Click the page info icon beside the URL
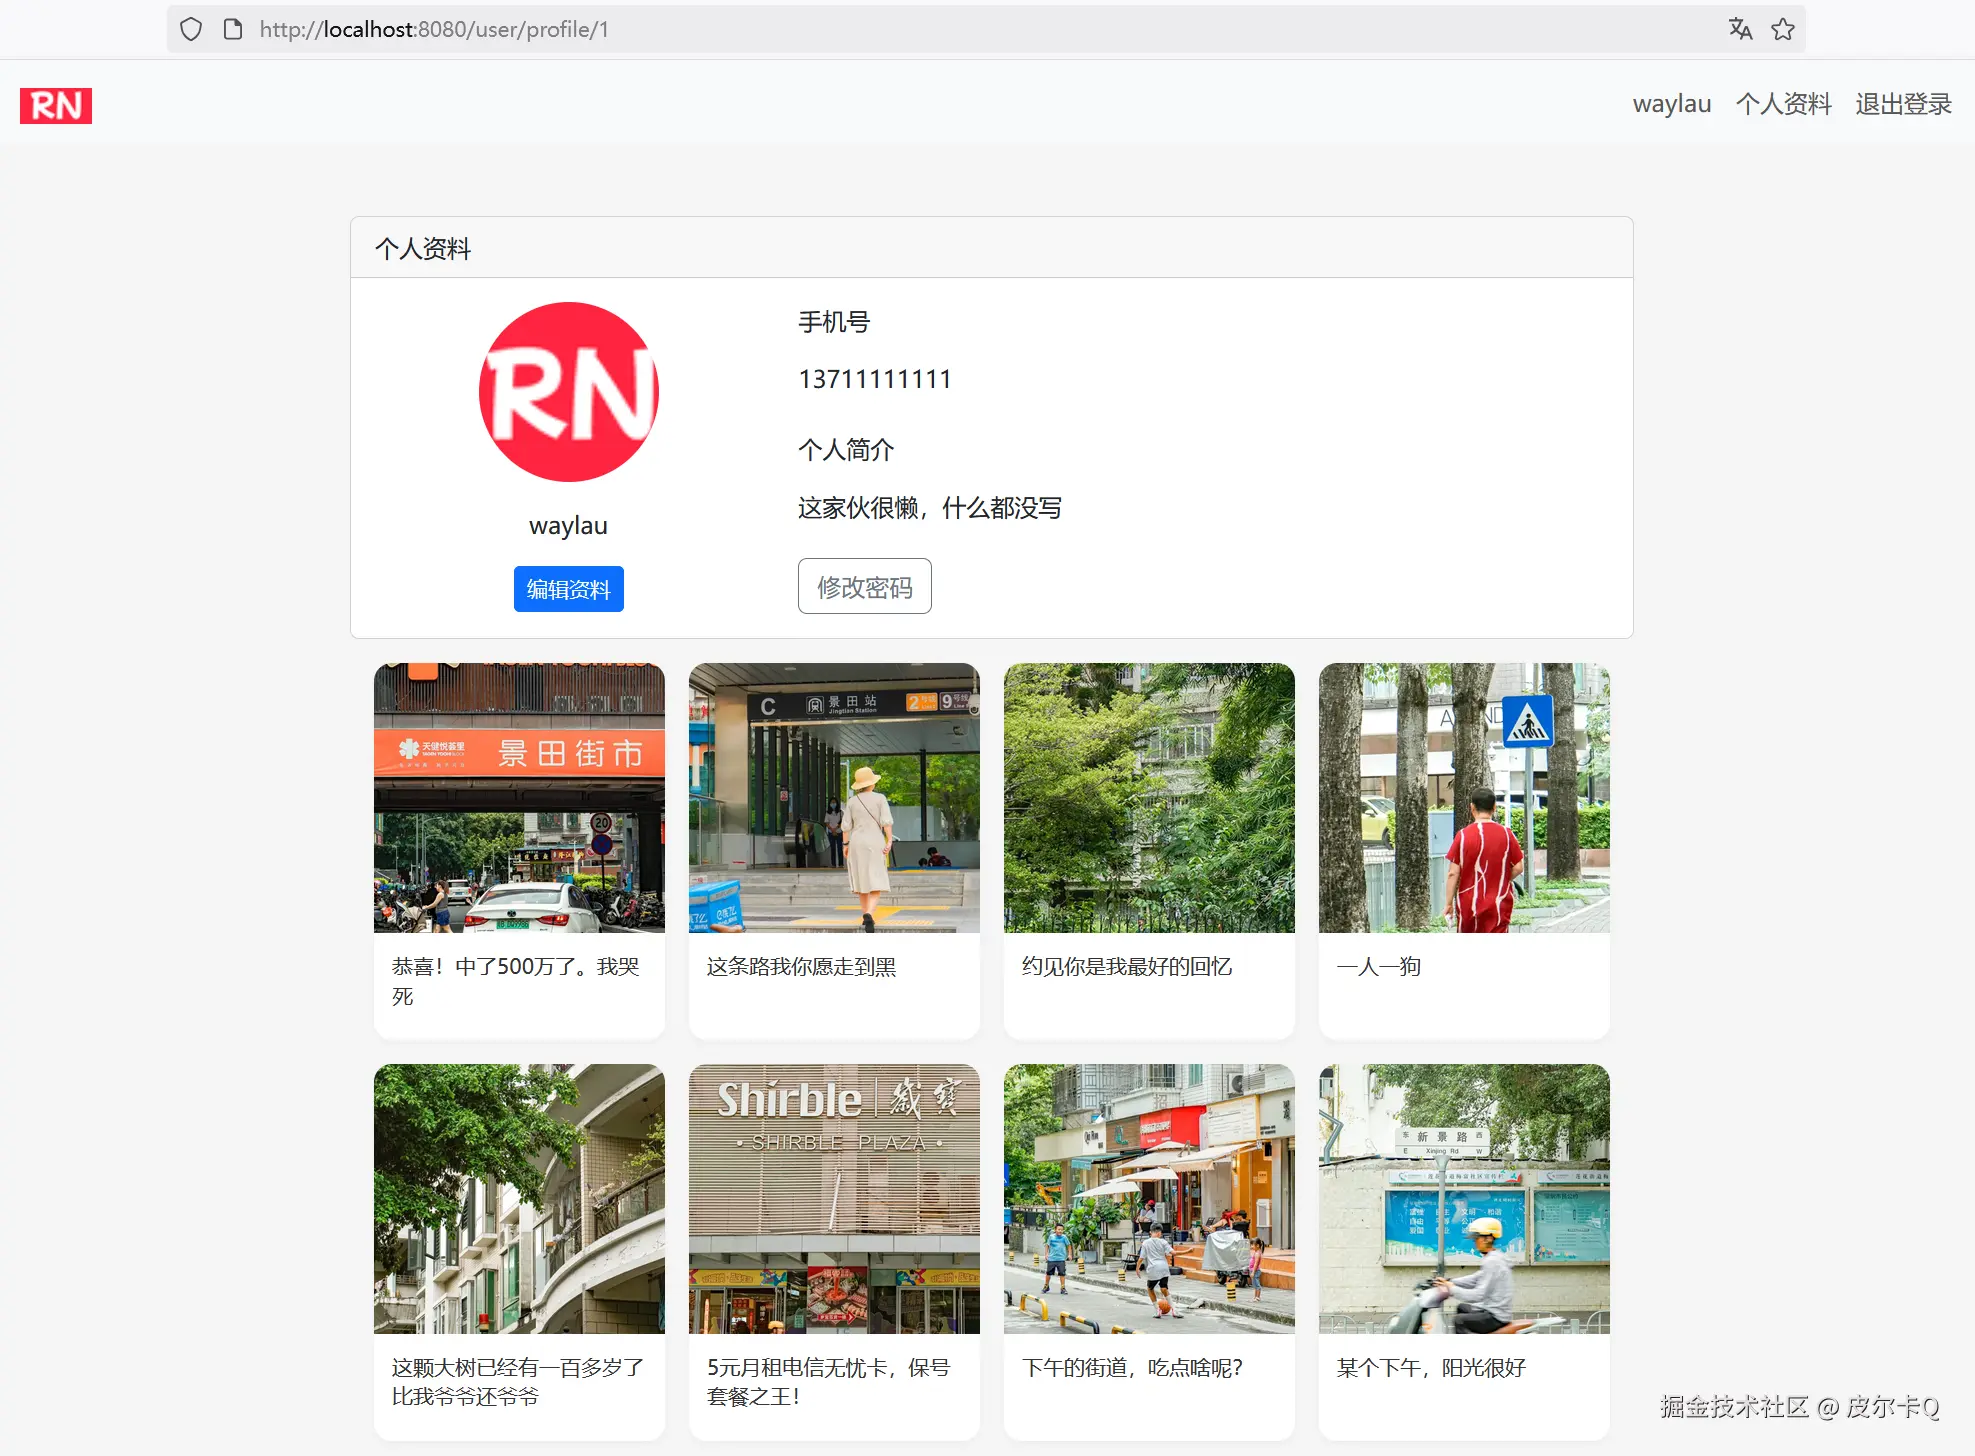The image size is (1975, 1456). (232, 29)
